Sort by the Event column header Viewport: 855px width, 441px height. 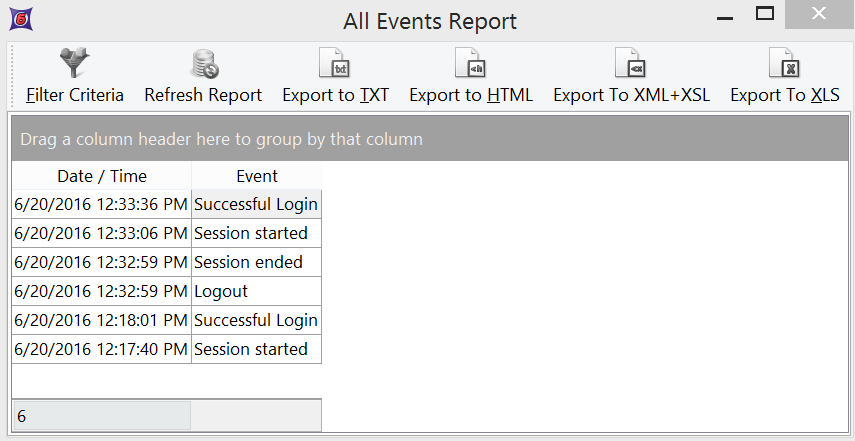point(256,176)
